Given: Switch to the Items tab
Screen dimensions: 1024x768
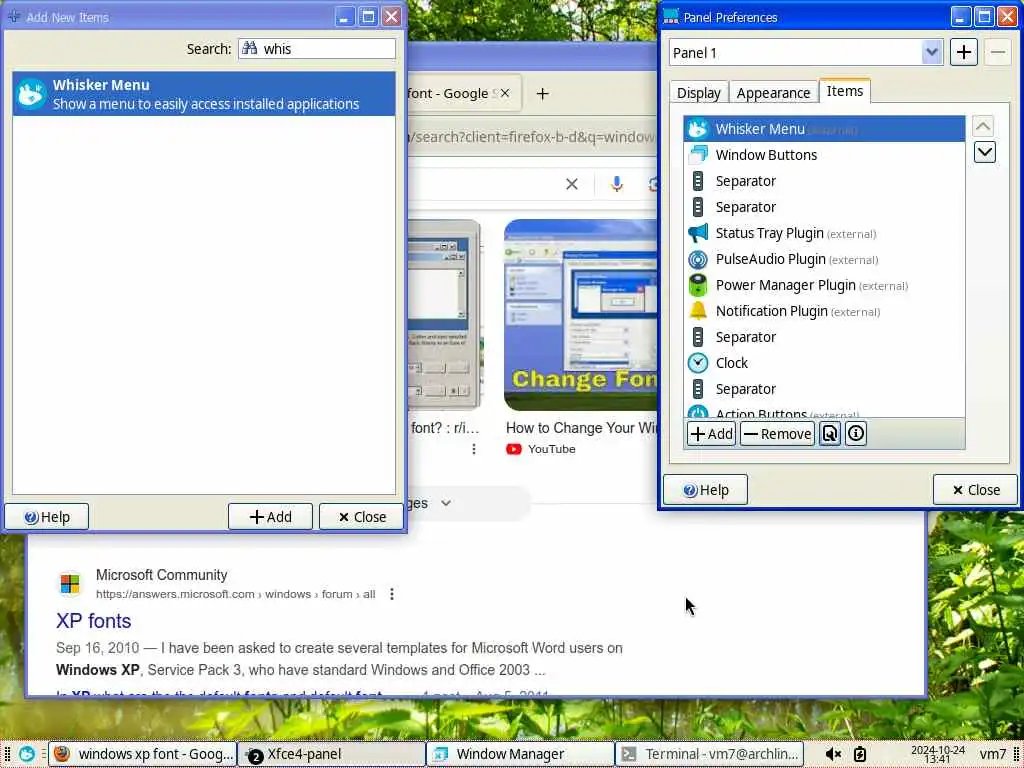Looking at the screenshot, I should [844, 91].
